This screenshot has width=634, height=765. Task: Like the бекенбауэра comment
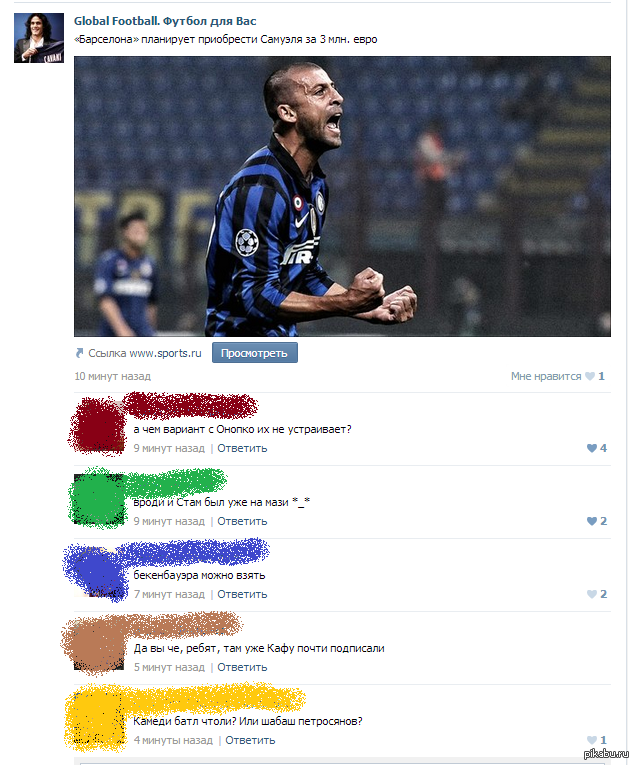pos(592,594)
